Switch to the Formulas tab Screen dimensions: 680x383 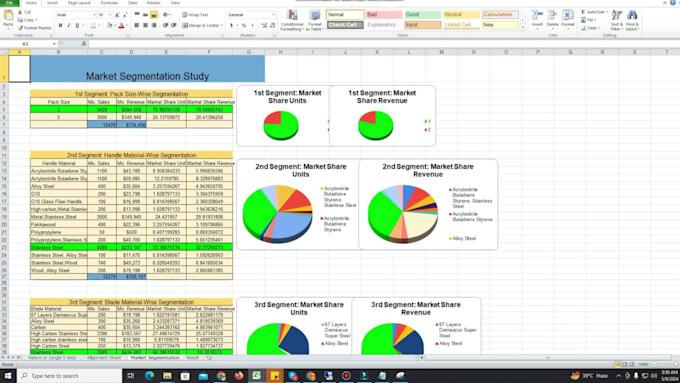[109, 3]
